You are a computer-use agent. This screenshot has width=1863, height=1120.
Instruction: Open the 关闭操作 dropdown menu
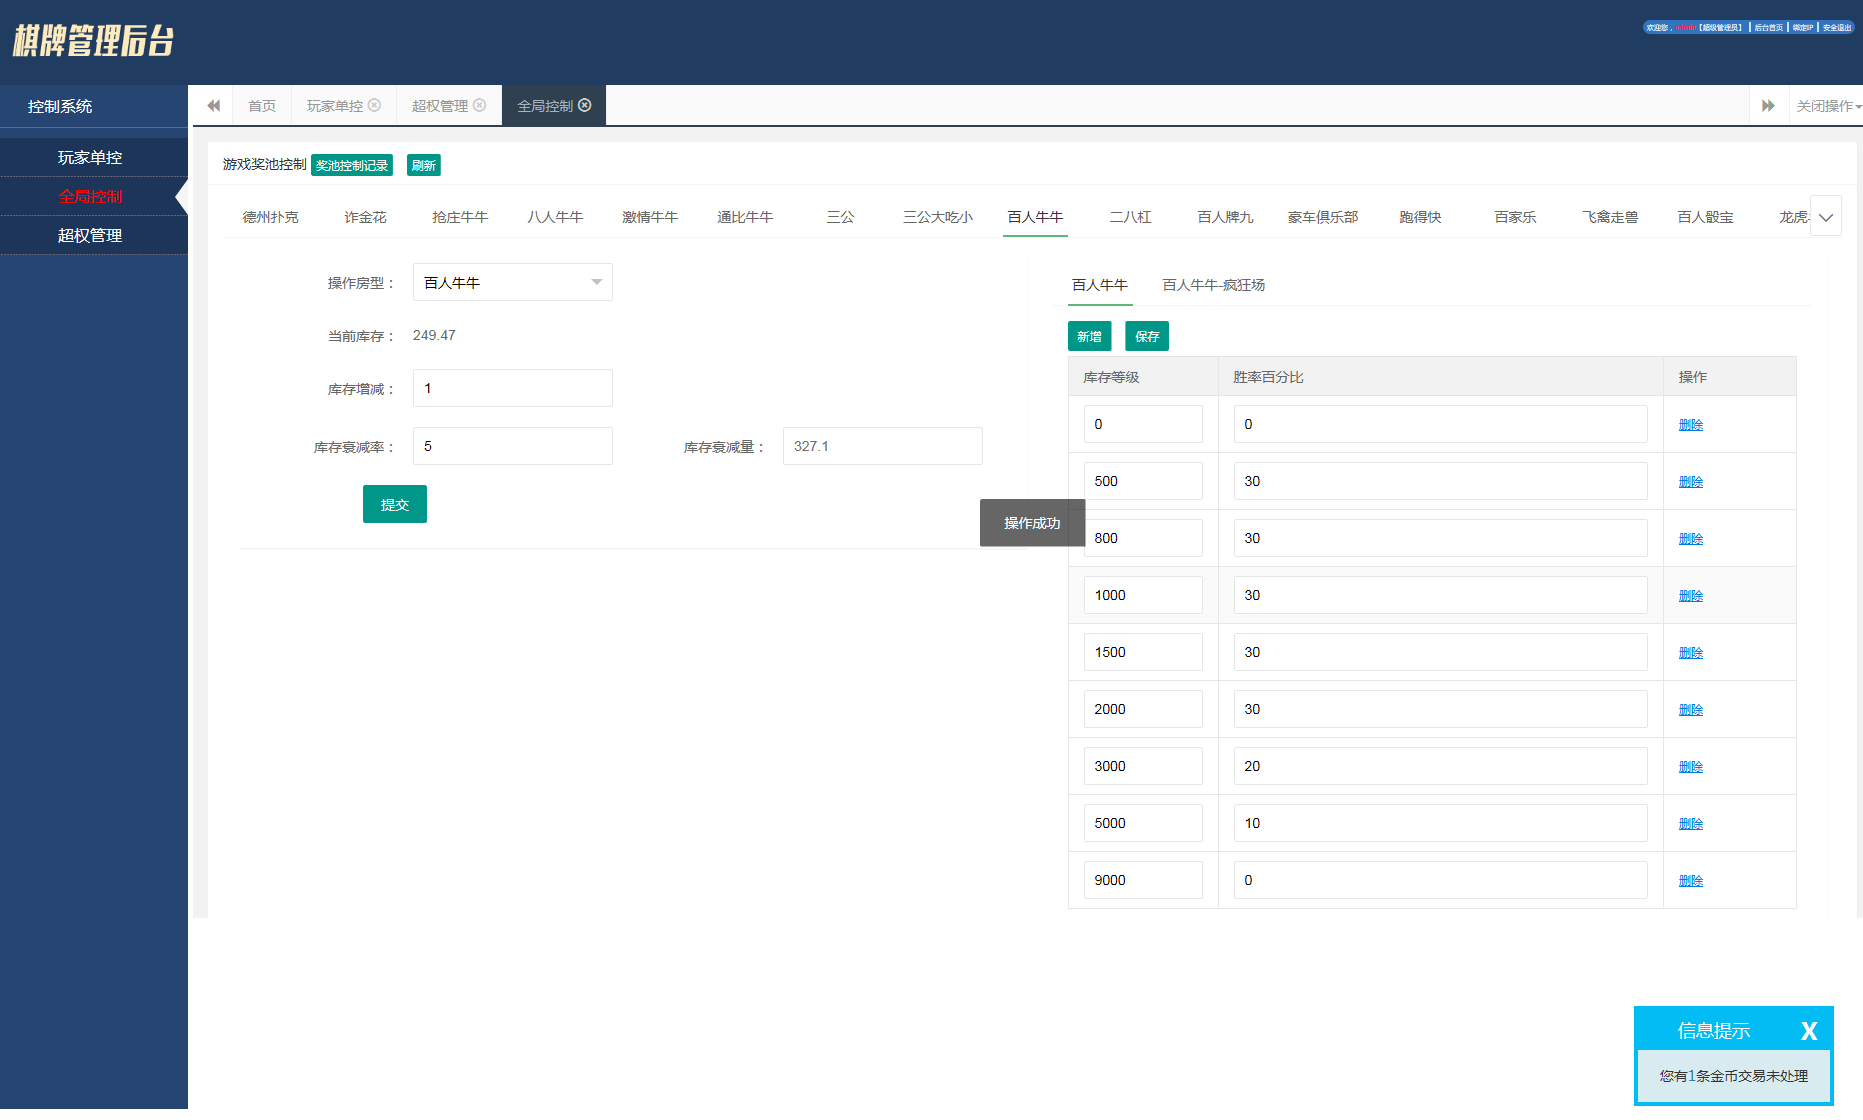(x=1827, y=106)
